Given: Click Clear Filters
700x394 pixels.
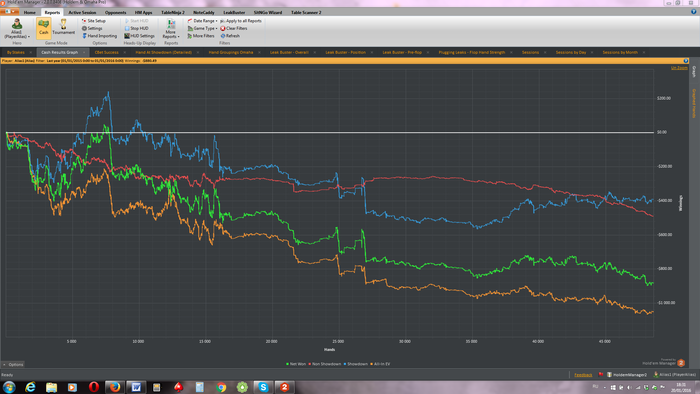Looking at the screenshot, I should [x=233, y=28].
